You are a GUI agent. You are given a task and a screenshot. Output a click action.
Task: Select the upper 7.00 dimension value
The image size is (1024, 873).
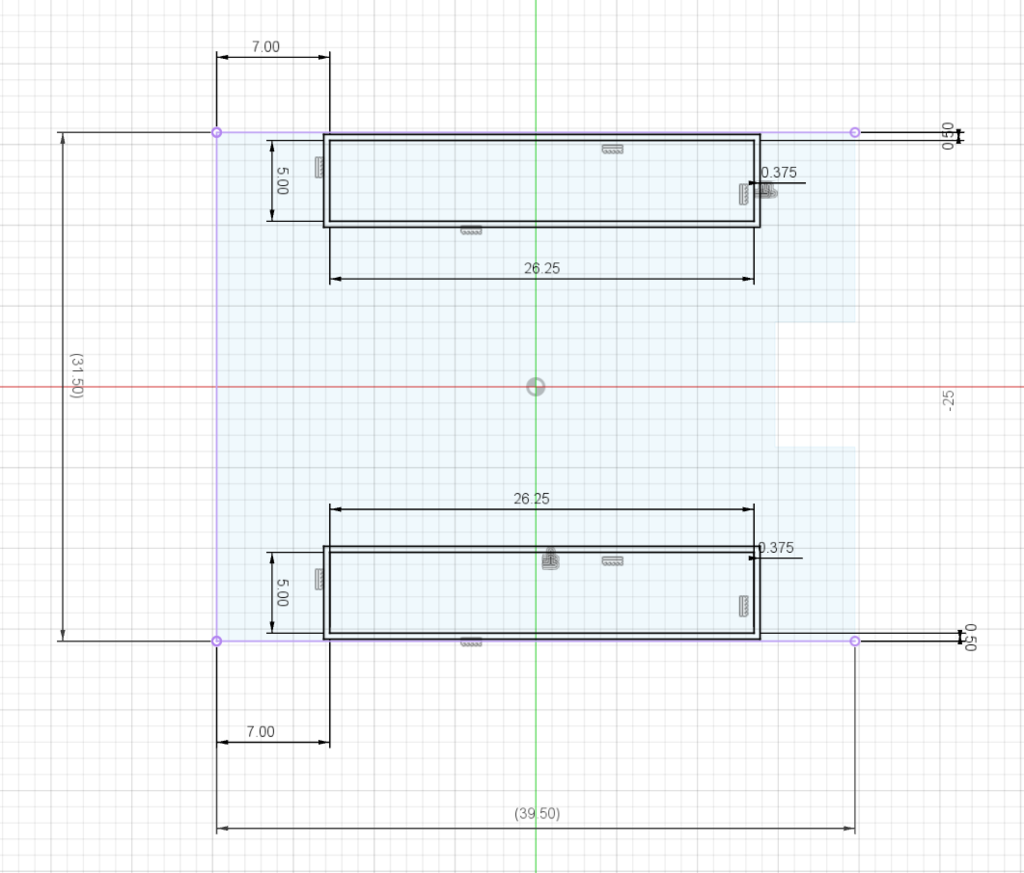pos(266,47)
